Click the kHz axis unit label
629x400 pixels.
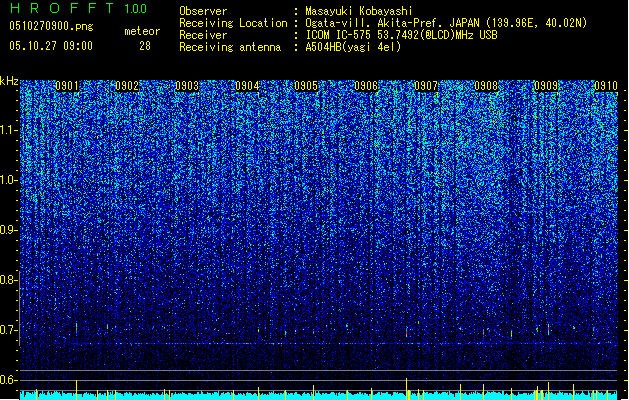point(9,81)
